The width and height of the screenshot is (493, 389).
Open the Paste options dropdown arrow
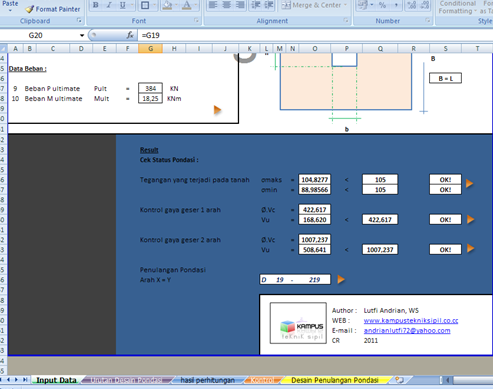click(x=10, y=11)
